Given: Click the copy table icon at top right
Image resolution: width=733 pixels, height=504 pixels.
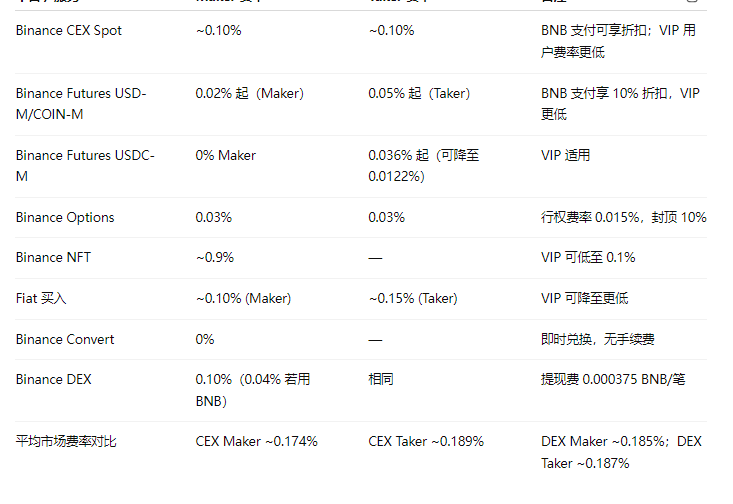Looking at the screenshot, I should coord(692,1).
